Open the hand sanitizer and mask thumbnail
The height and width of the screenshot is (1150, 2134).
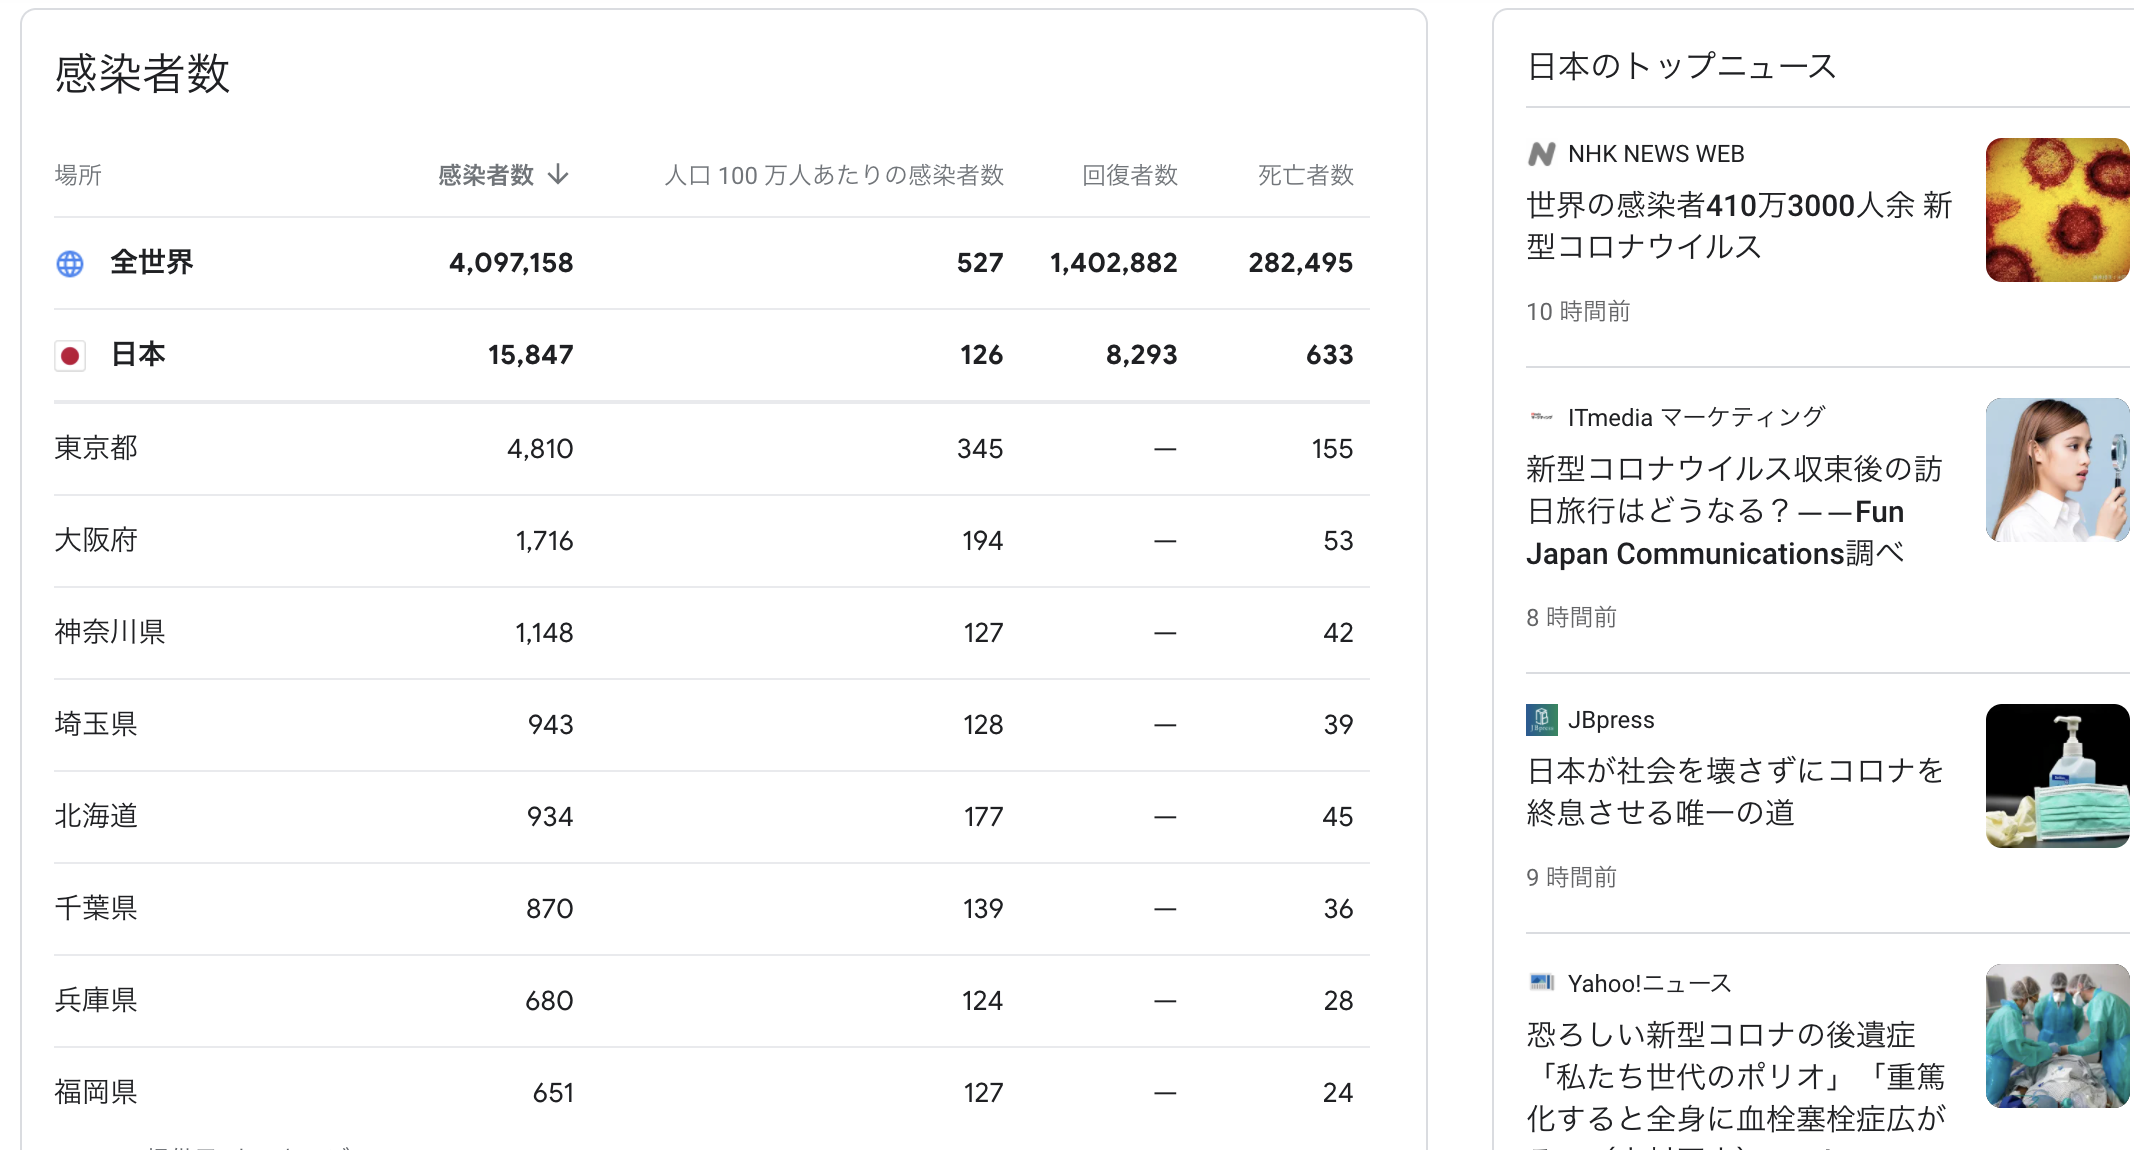pos(2057,776)
